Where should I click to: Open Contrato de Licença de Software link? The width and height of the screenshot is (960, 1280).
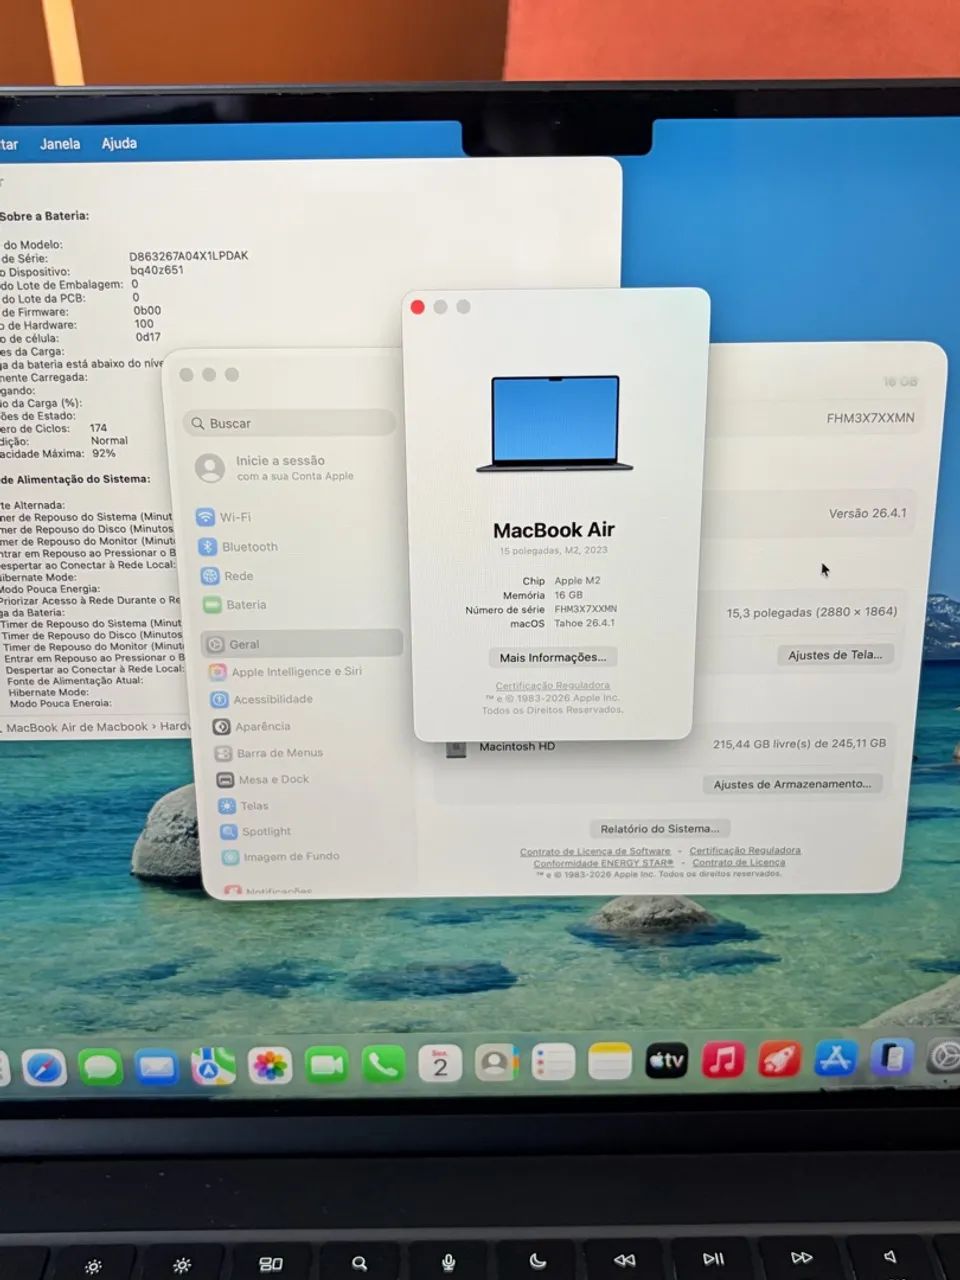tap(595, 851)
